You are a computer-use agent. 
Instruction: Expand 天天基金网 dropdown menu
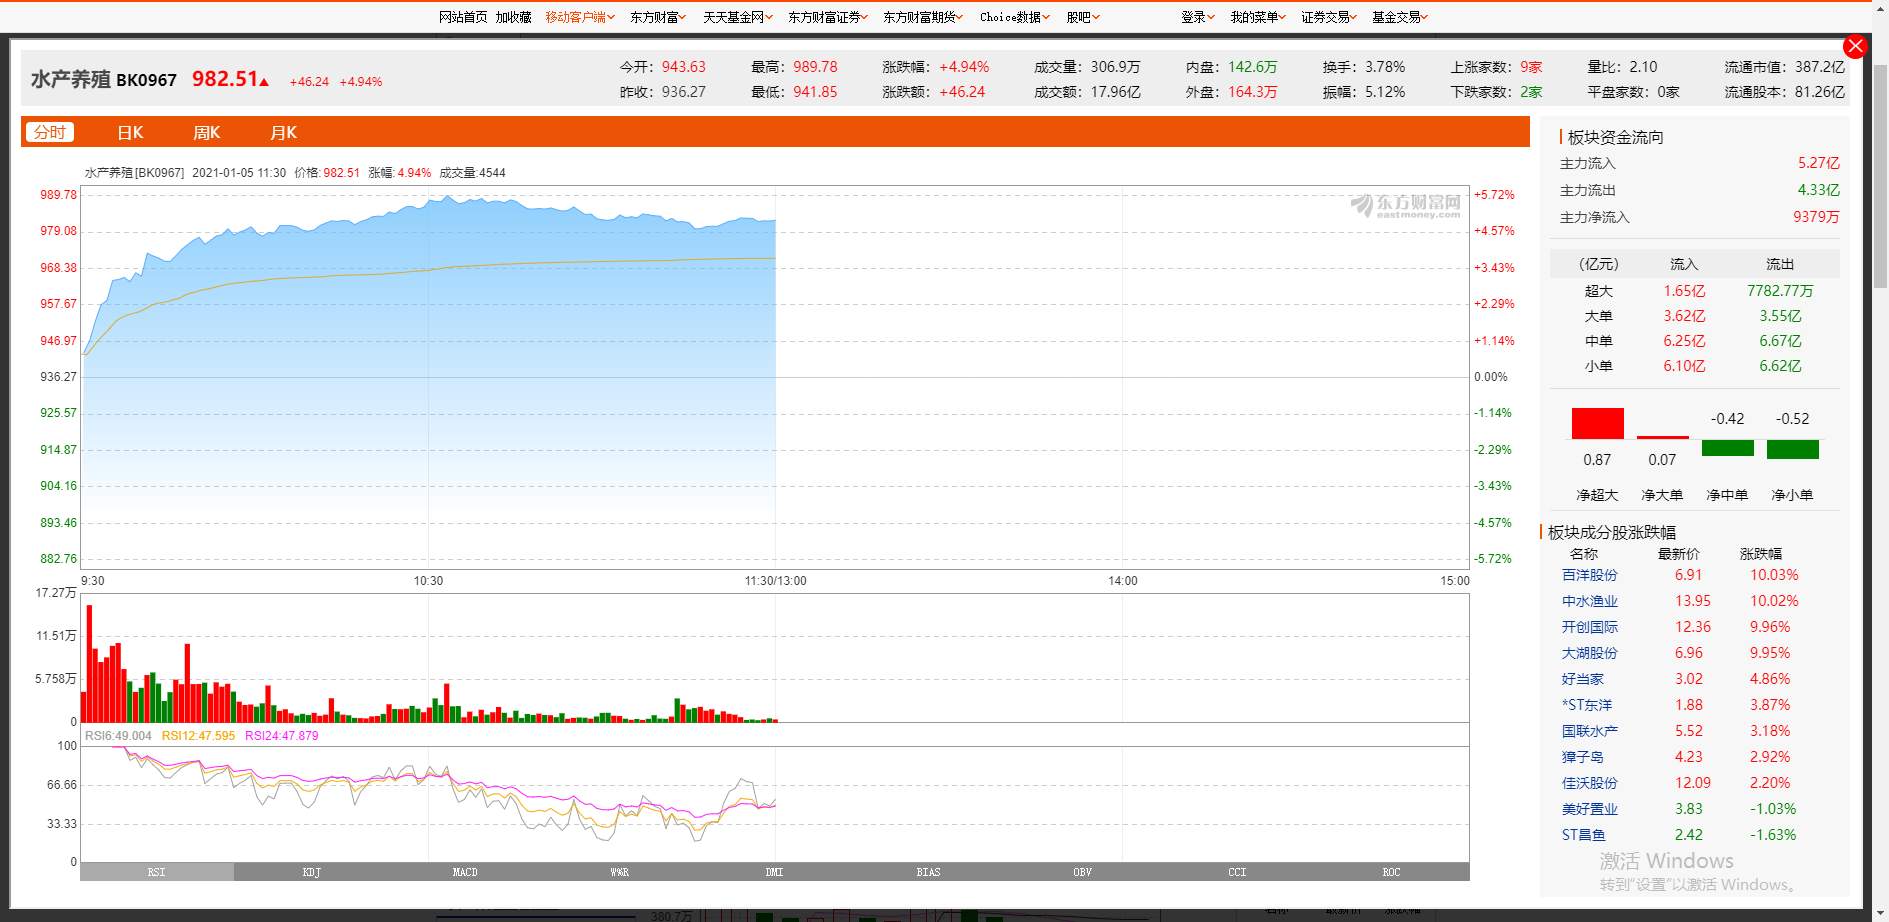click(738, 17)
